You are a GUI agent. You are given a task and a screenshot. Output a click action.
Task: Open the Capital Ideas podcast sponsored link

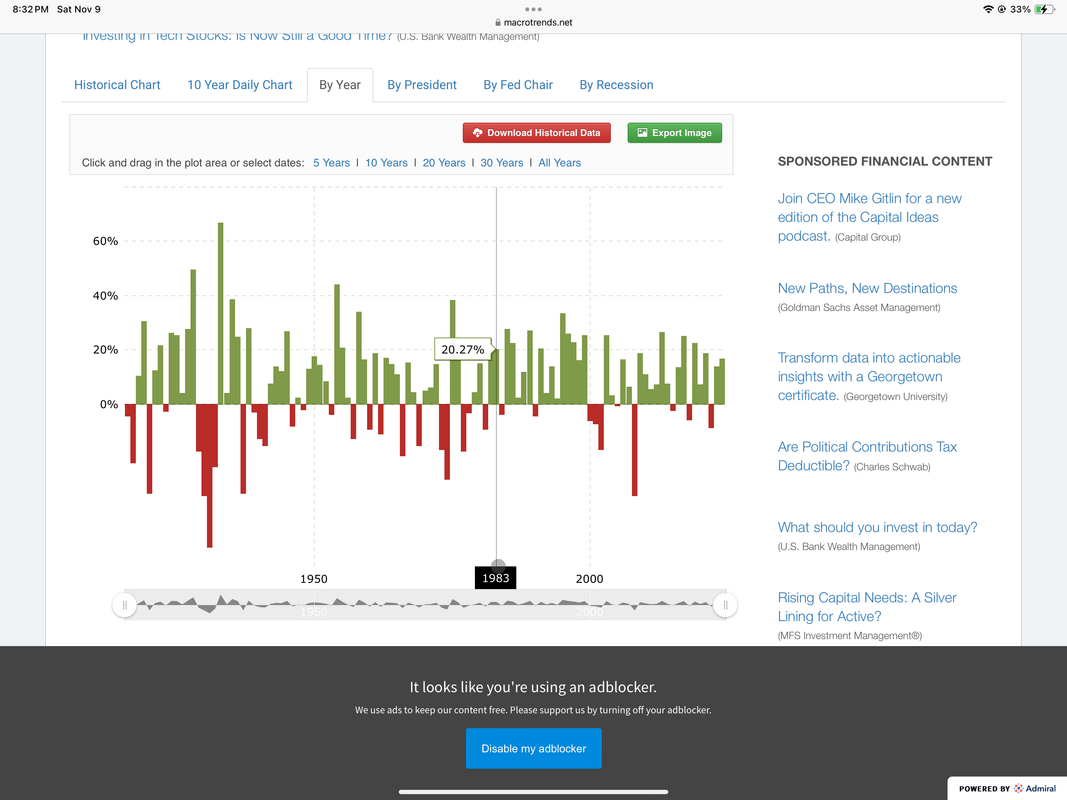(x=869, y=217)
